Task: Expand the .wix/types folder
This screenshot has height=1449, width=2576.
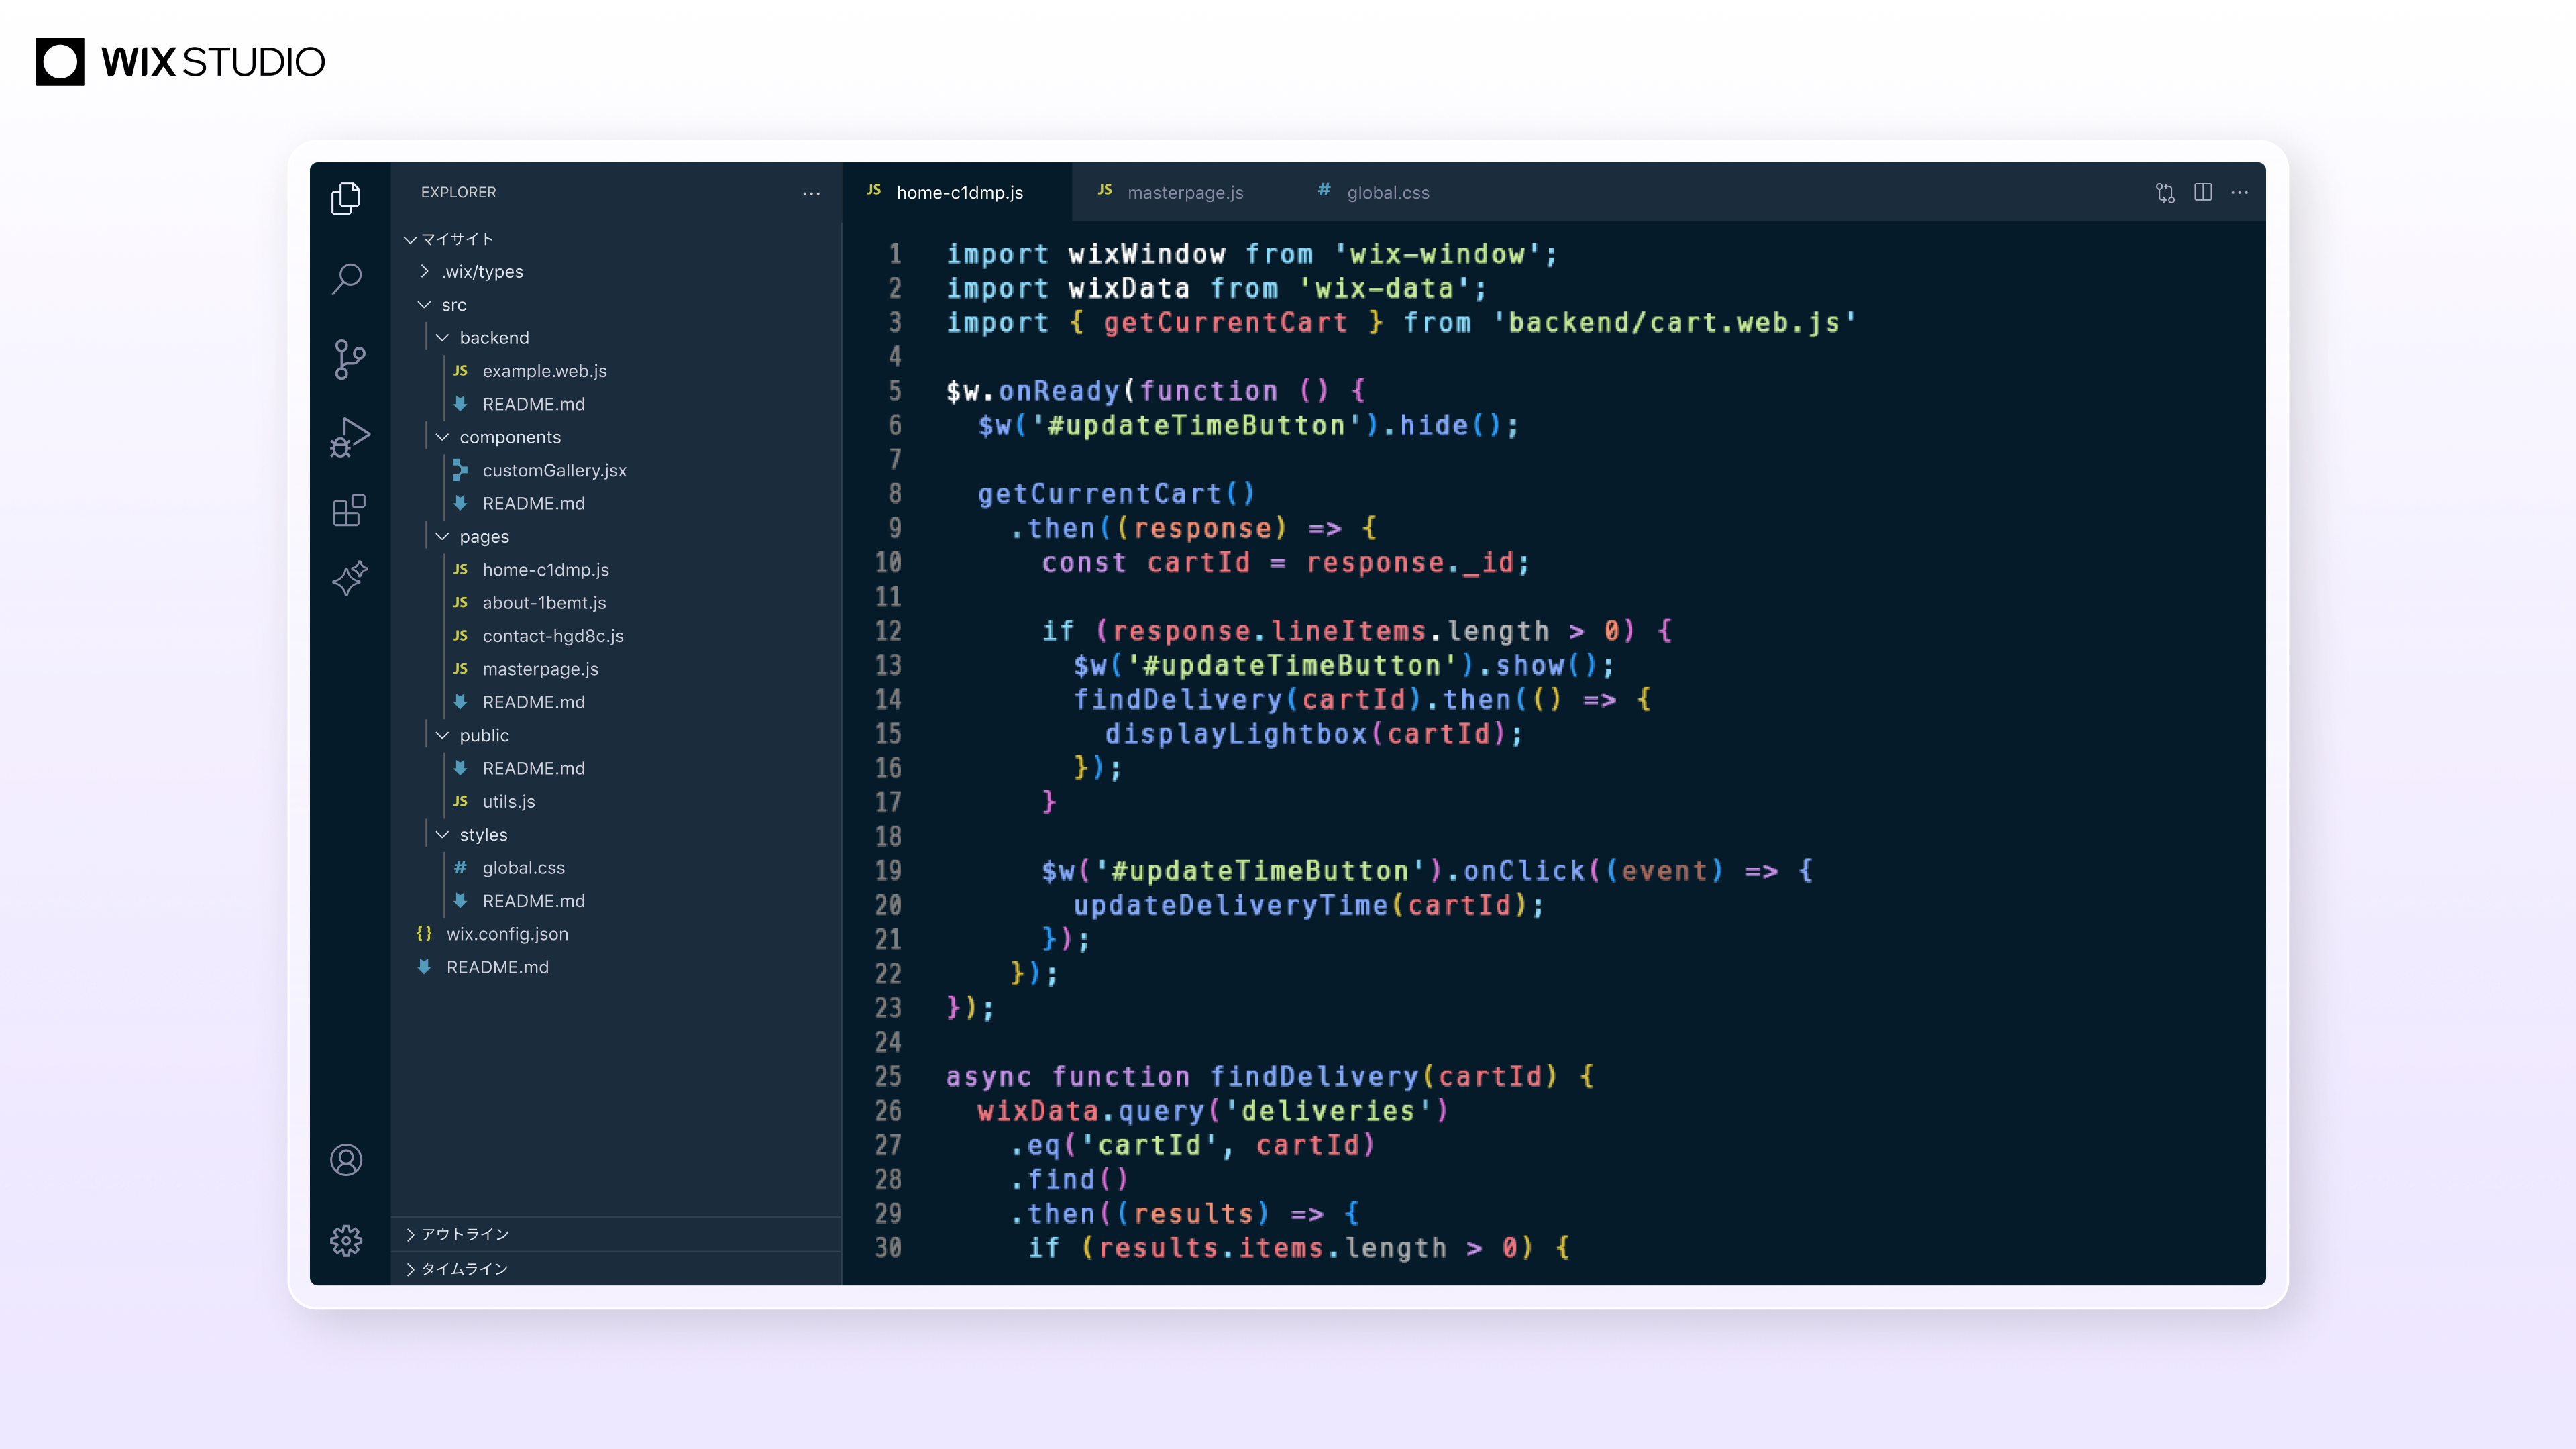Action: click(x=425, y=271)
